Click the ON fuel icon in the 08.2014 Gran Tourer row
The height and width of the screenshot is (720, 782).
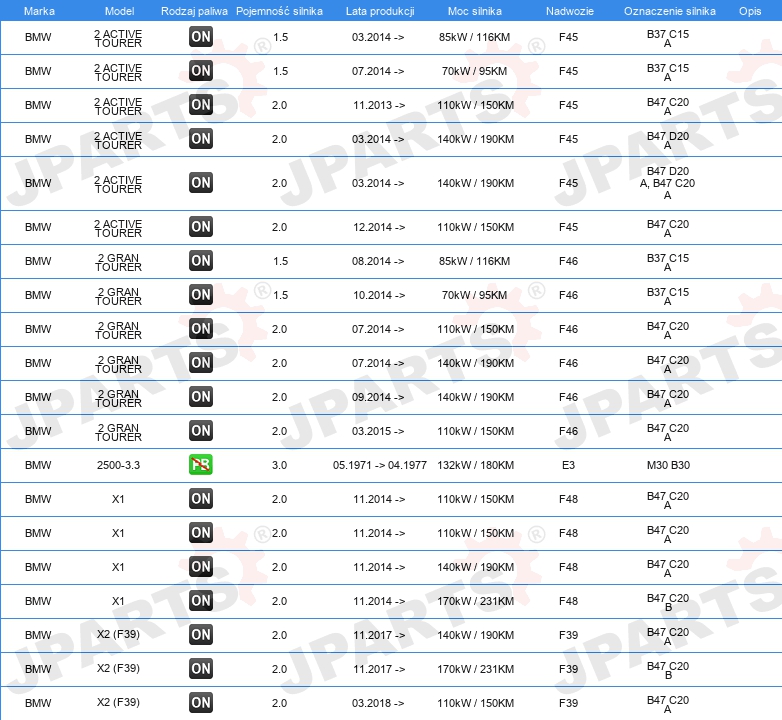point(201,261)
